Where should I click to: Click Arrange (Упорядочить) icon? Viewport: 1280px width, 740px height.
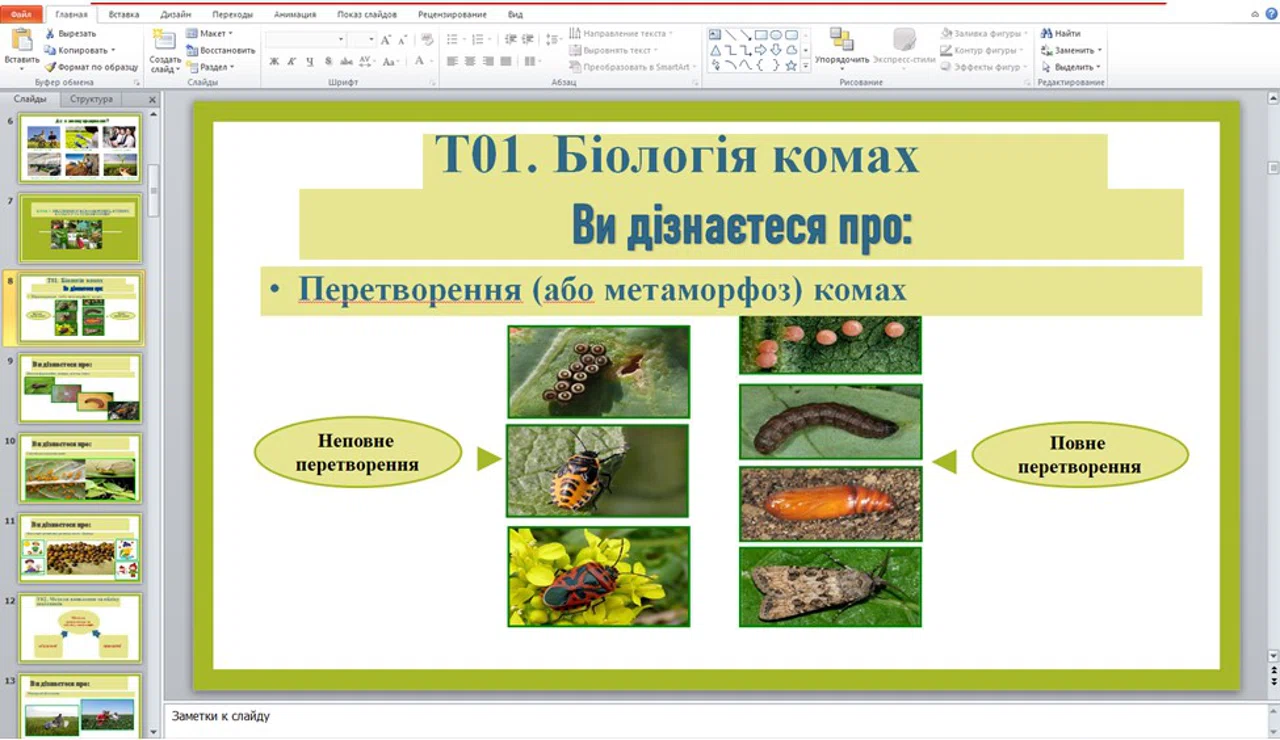point(842,40)
